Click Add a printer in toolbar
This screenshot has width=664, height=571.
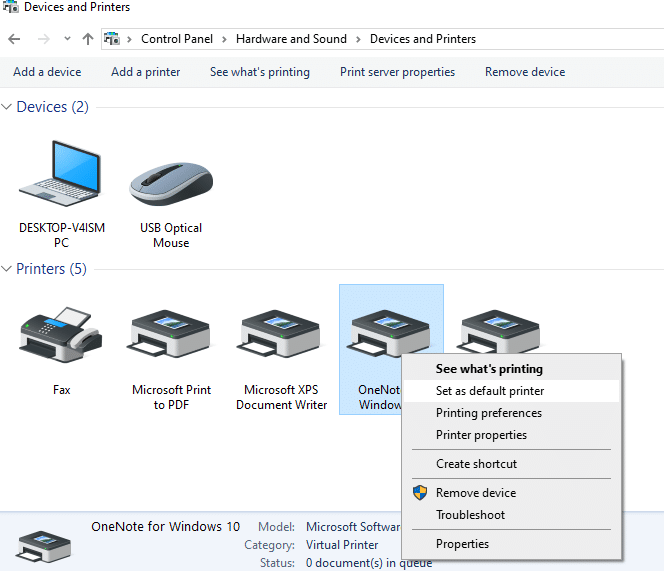click(x=146, y=72)
